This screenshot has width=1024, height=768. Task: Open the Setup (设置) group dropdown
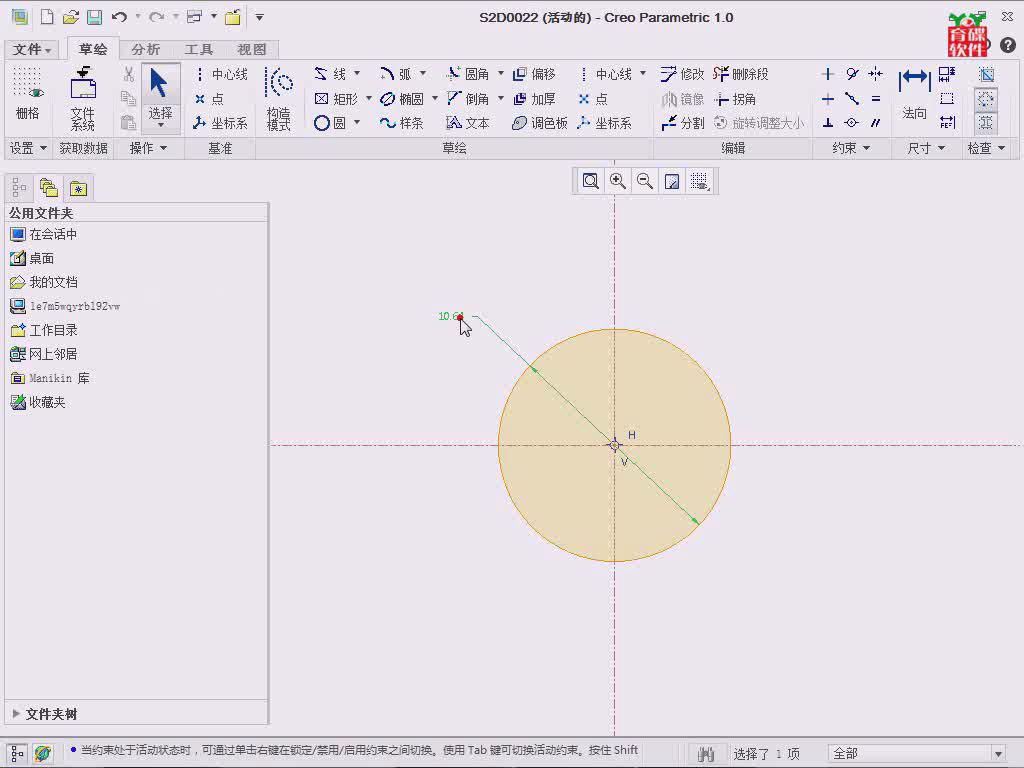28,148
